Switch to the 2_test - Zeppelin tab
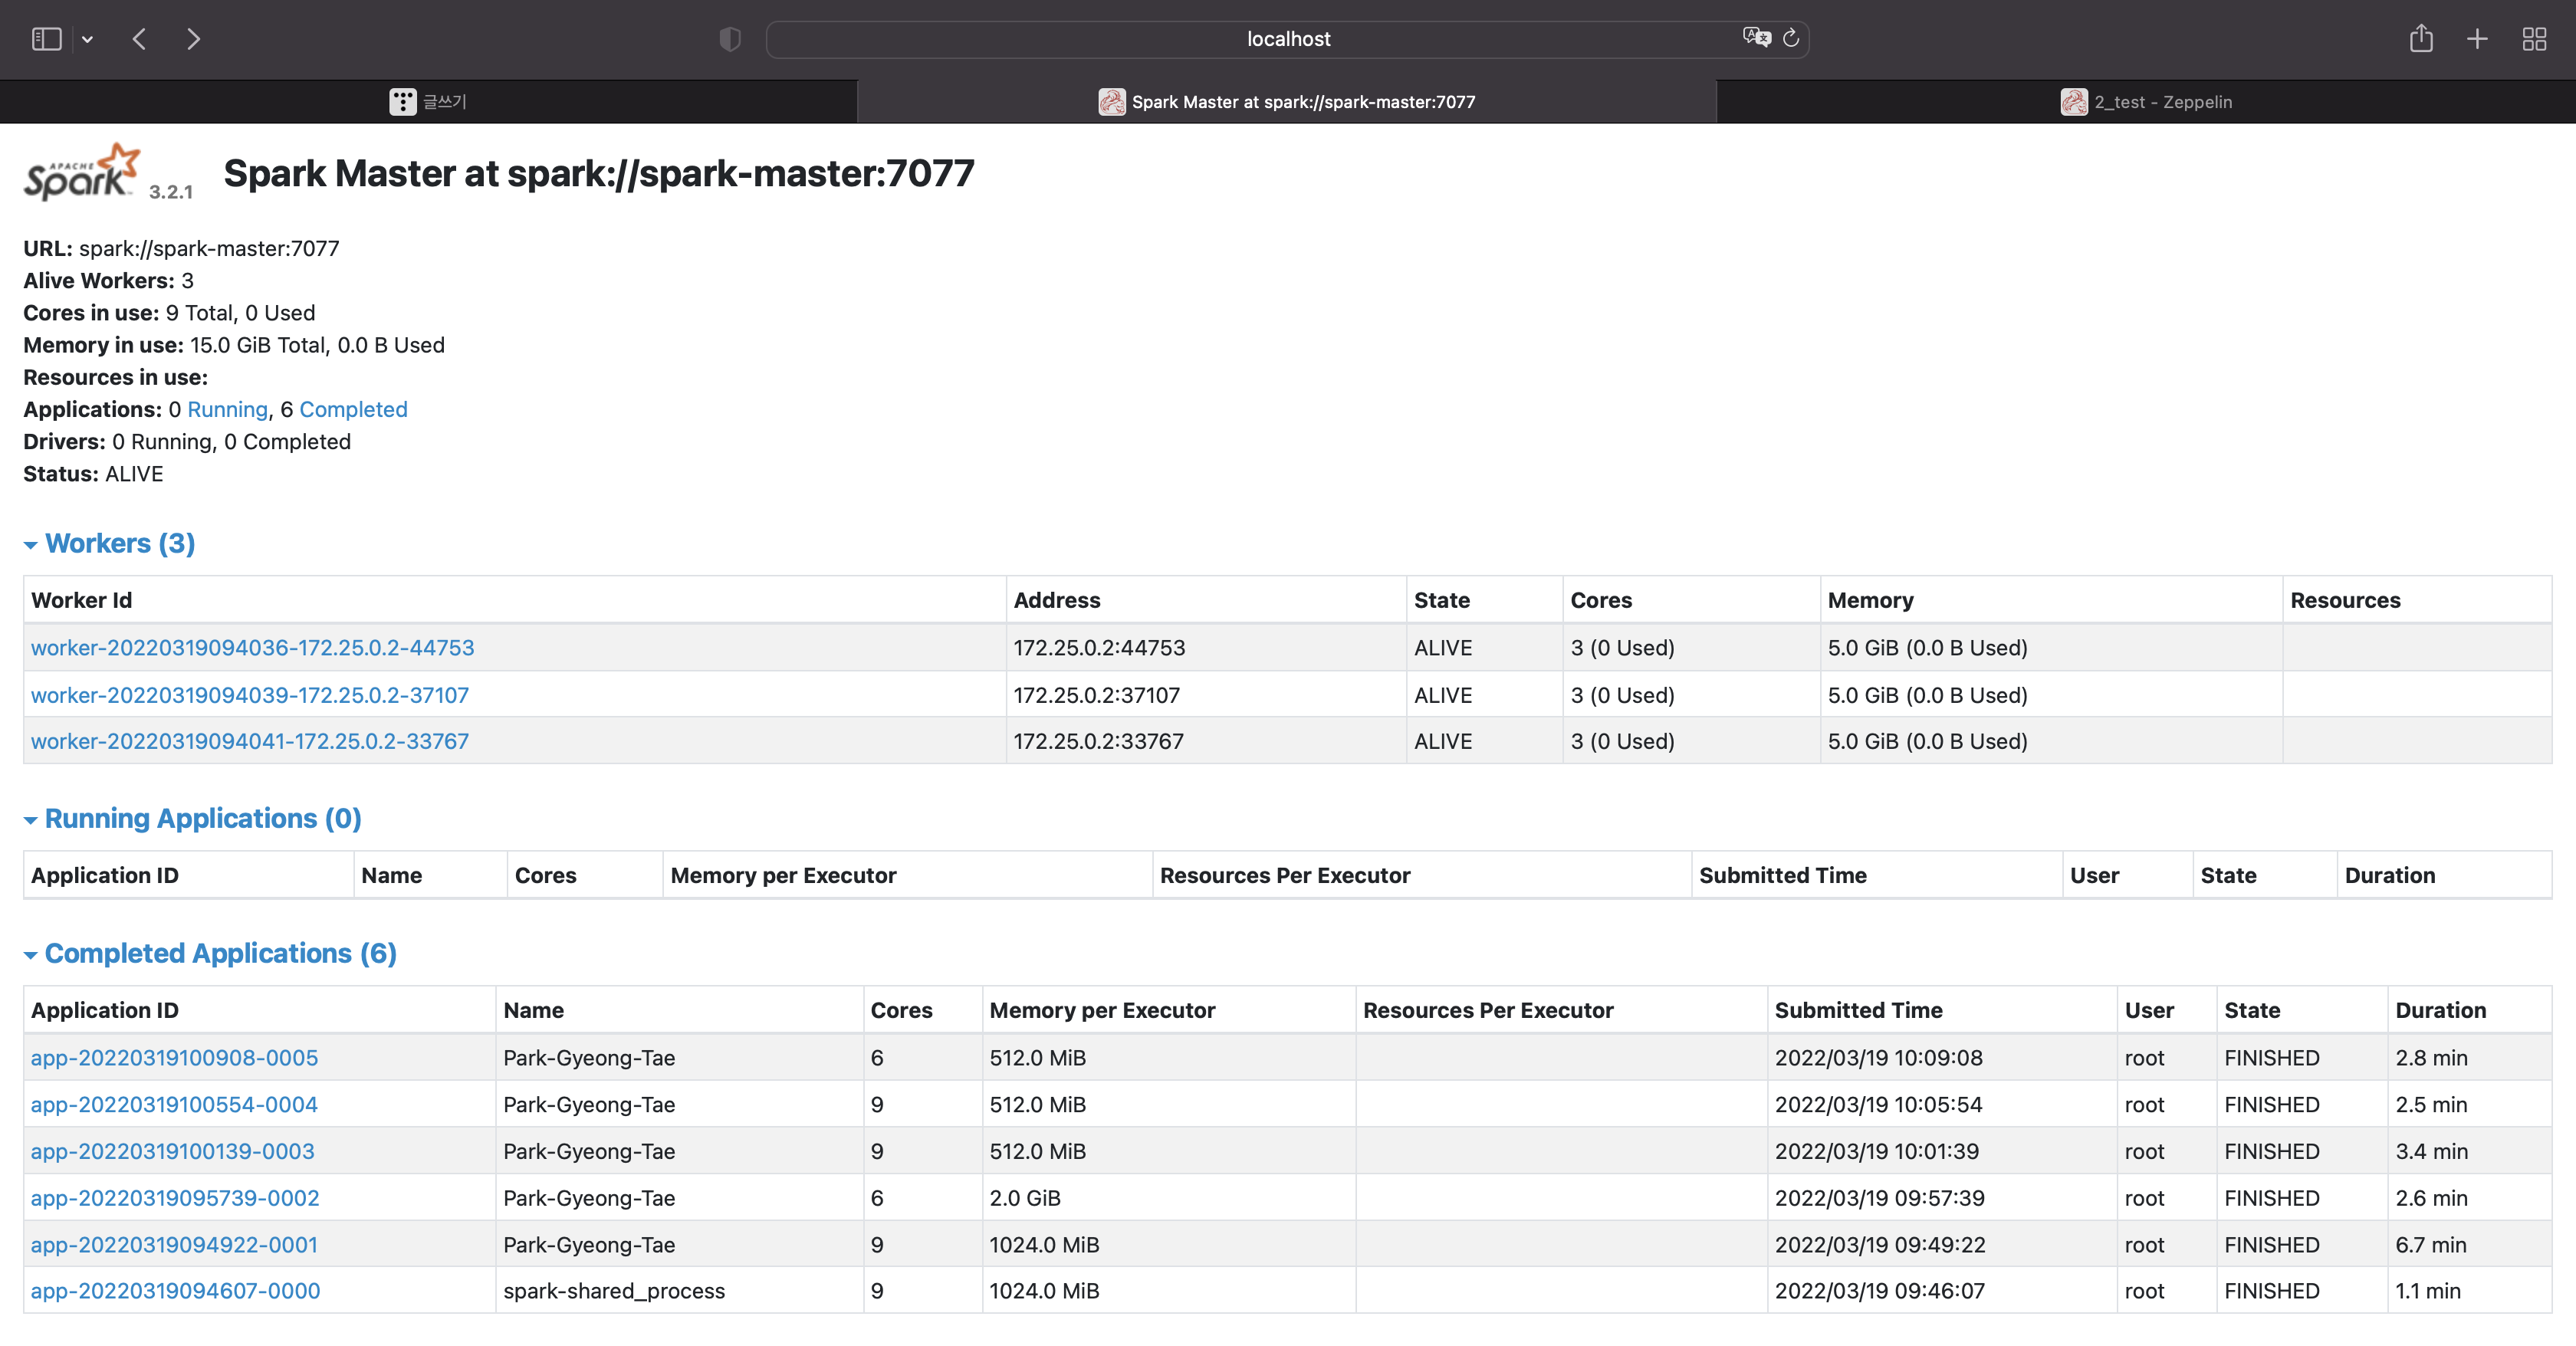 2146,101
